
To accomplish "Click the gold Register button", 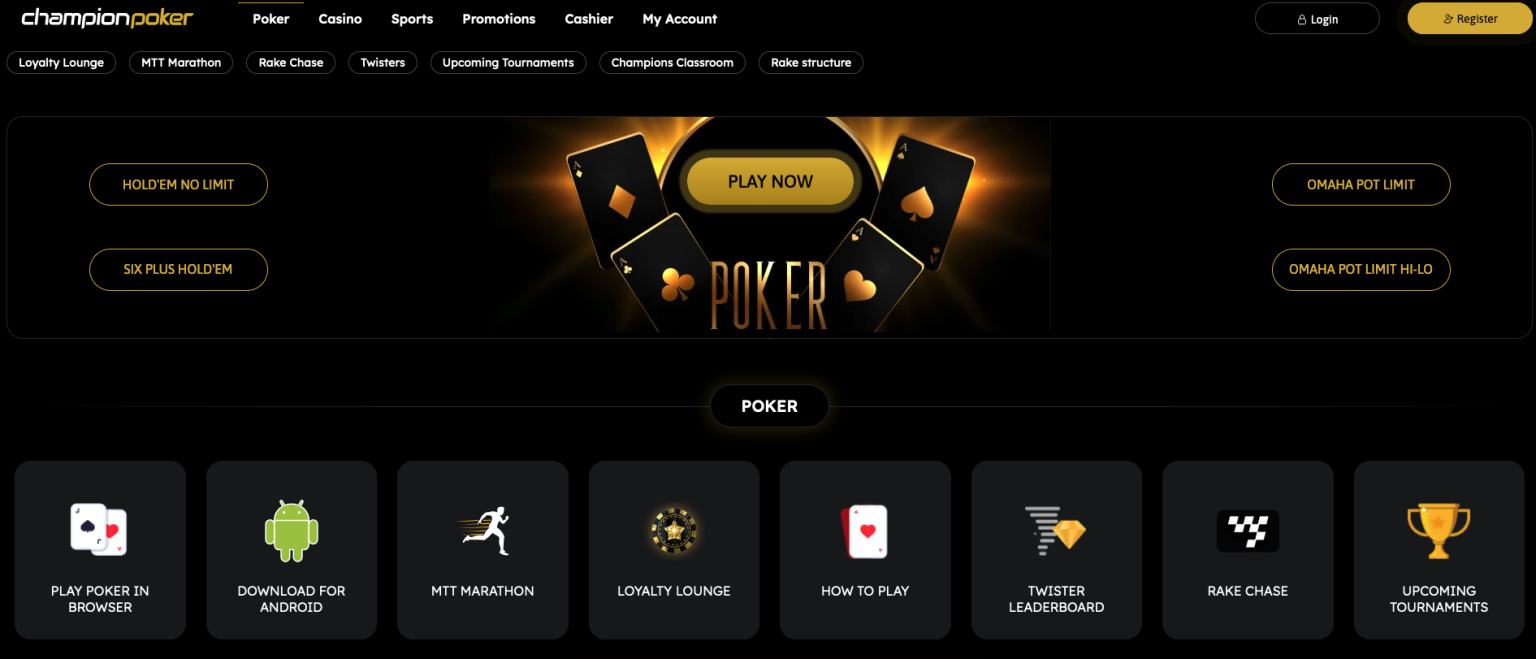I will [1470, 19].
